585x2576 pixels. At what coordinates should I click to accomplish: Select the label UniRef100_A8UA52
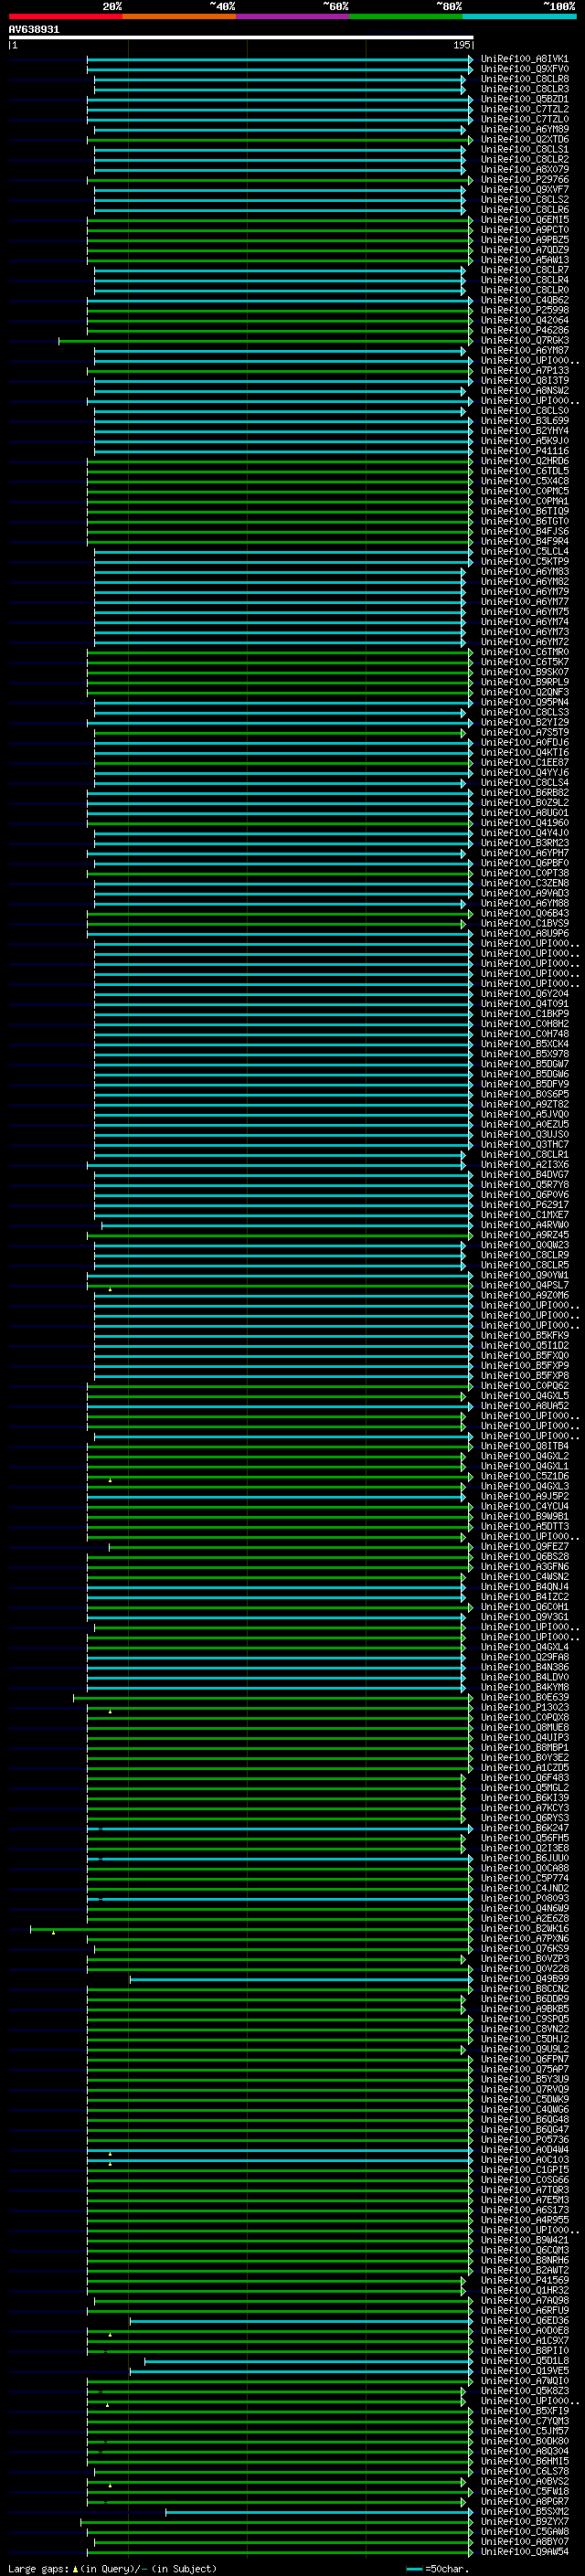pos(524,1406)
